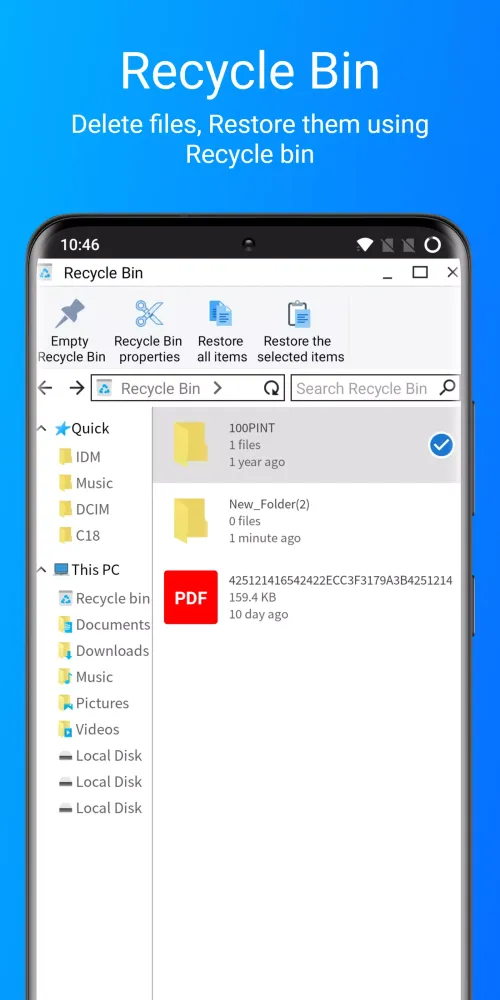Click the New_Folder(2) folder icon
This screenshot has height=1000, width=500.
[x=190, y=520]
